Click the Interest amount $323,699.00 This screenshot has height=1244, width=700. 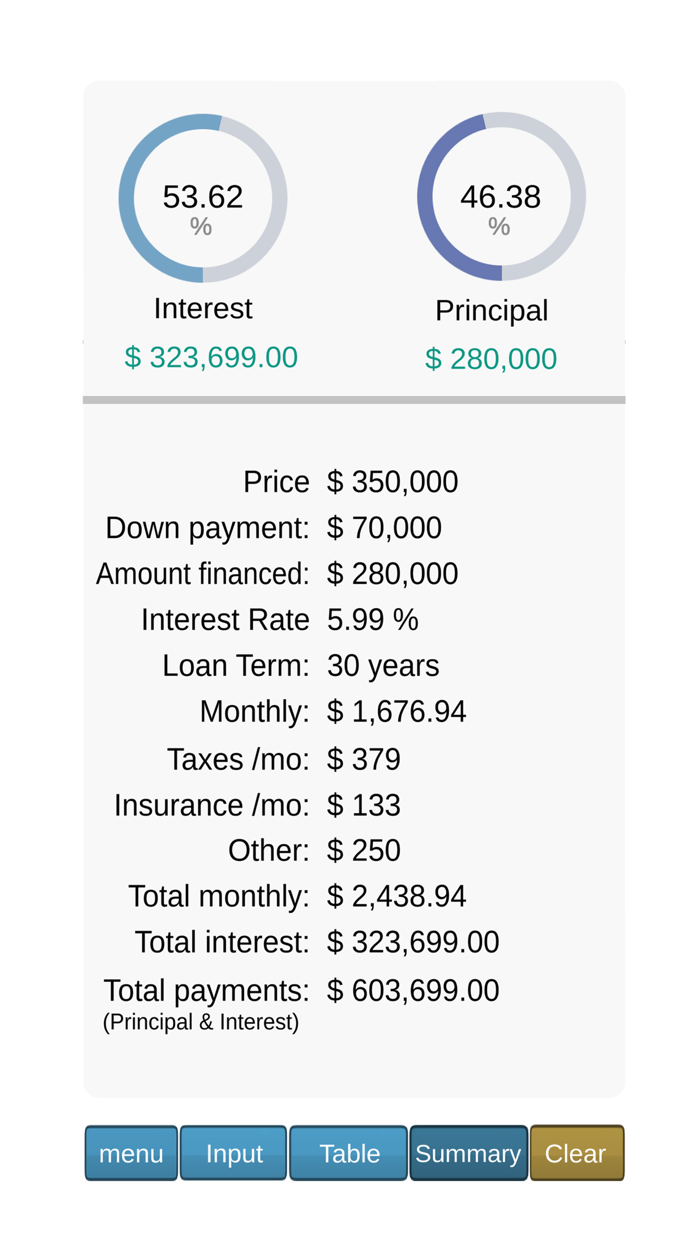click(x=210, y=357)
